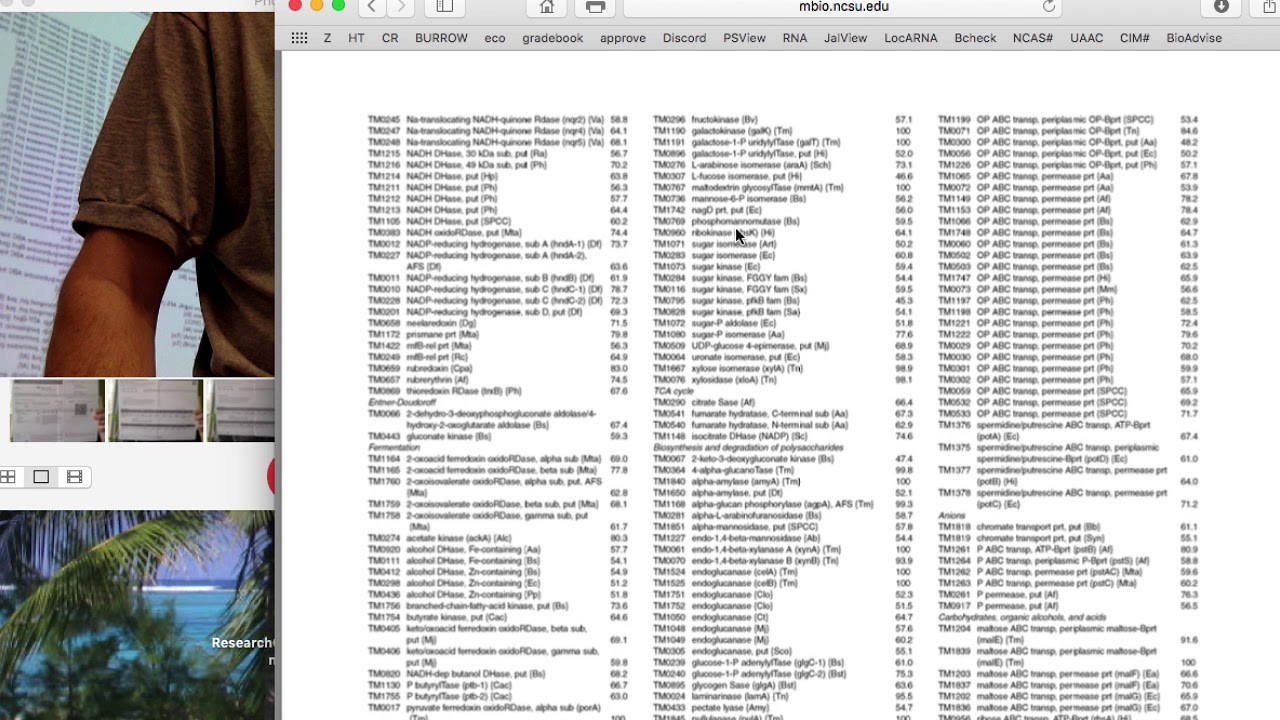1280x720 pixels.
Task: Click the 'rubredoxin (Cpa)' entry
Action: click(440, 368)
